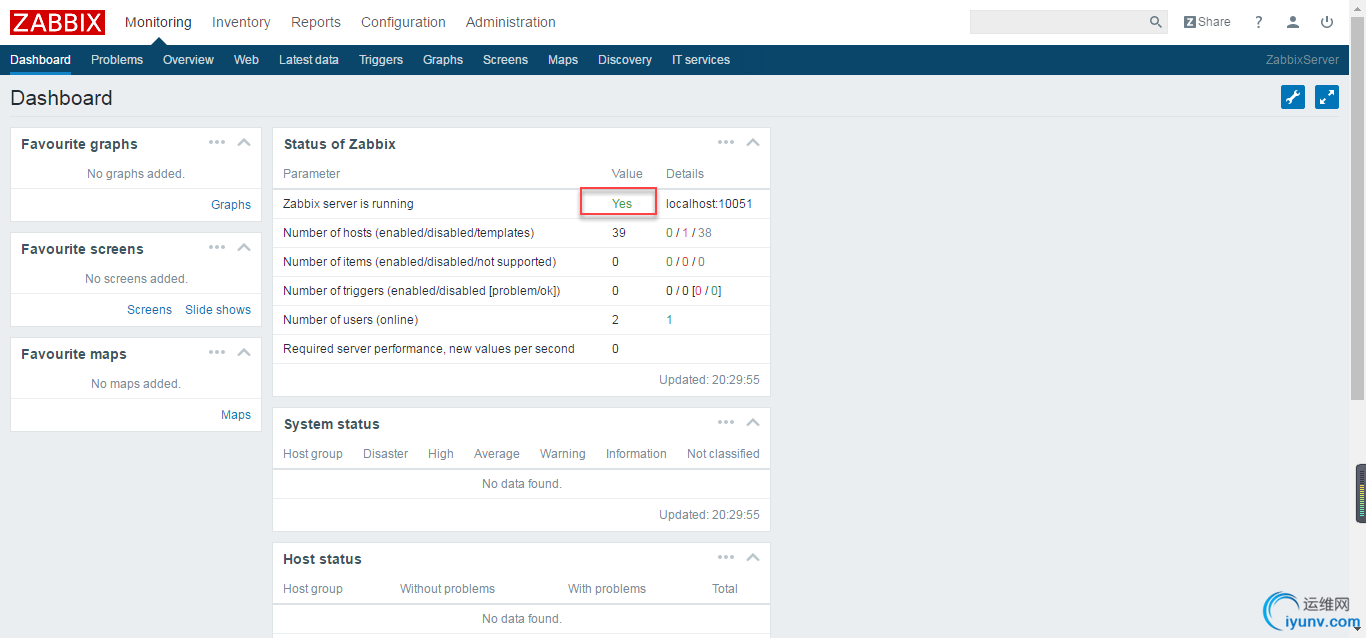Viewport: 1366px width, 638px height.
Task: Click Not classified column header
Action: point(723,454)
